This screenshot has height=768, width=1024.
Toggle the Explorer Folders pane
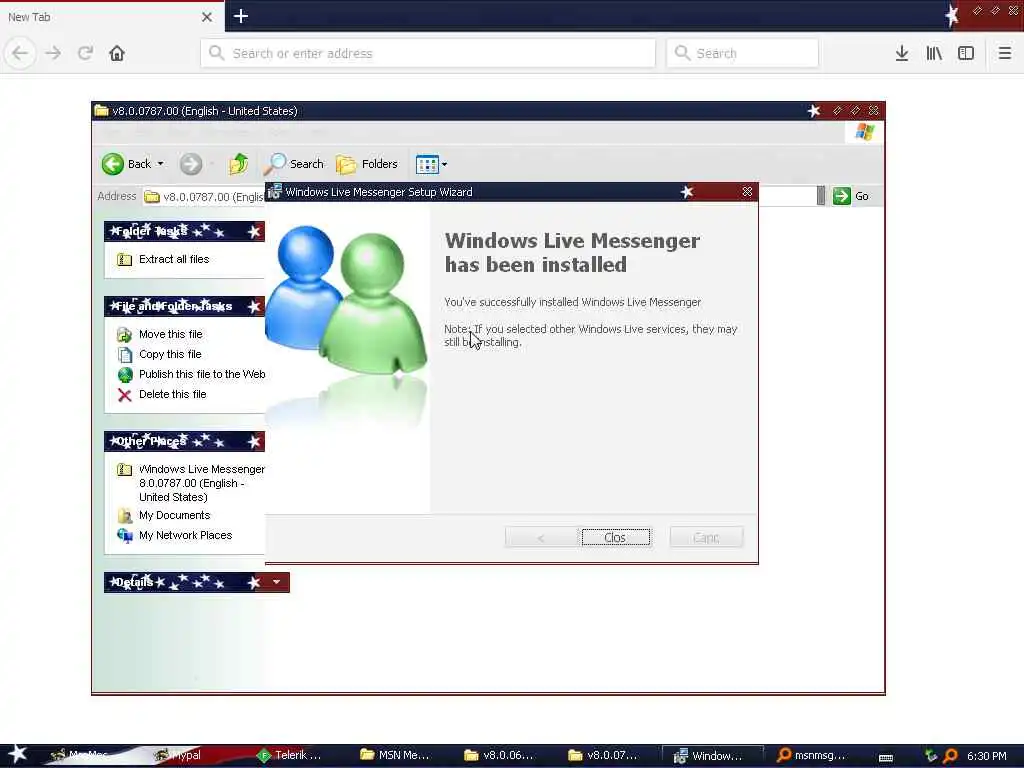[367, 164]
